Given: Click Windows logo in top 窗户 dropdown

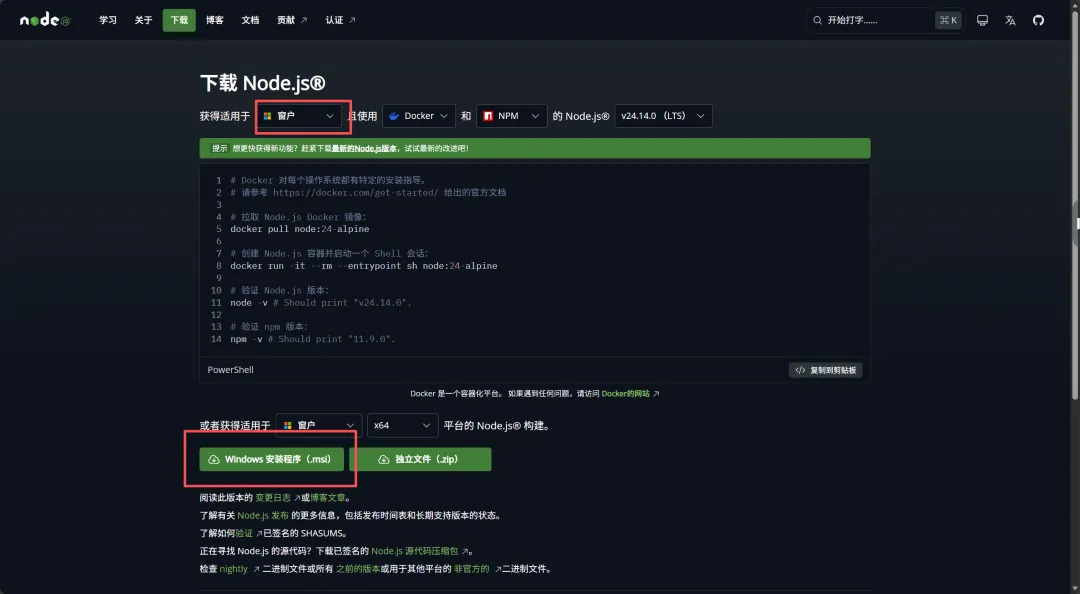Looking at the screenshot, I should (267, 116).
